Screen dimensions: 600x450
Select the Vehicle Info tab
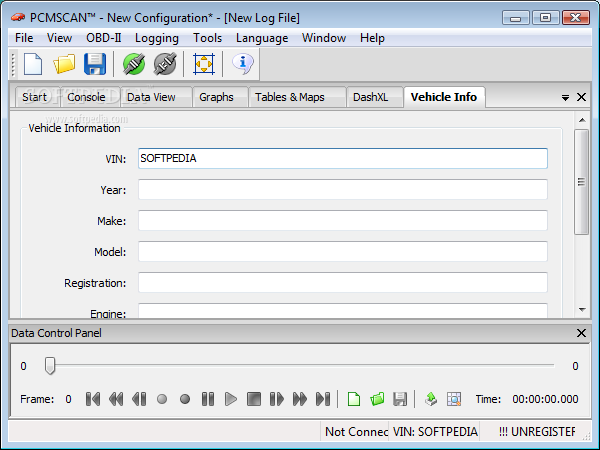(x=444, y=97)
